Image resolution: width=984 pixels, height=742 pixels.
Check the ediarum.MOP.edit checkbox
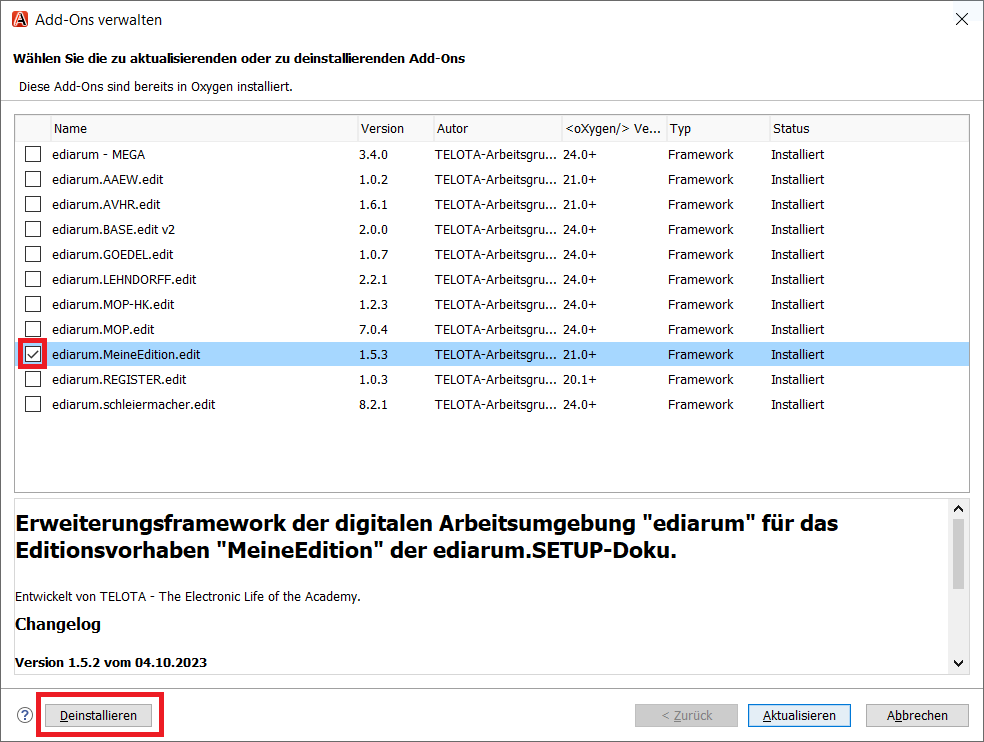click(x=33, y=330)
